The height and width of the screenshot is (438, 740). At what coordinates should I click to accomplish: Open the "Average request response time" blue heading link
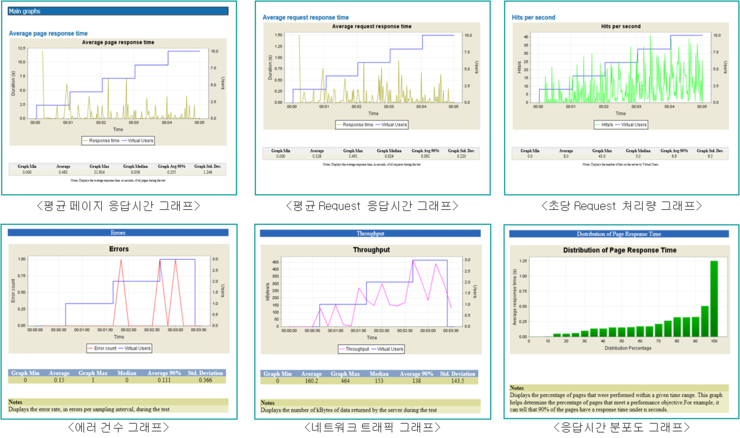pyautogui.click(x=306, y=17)
